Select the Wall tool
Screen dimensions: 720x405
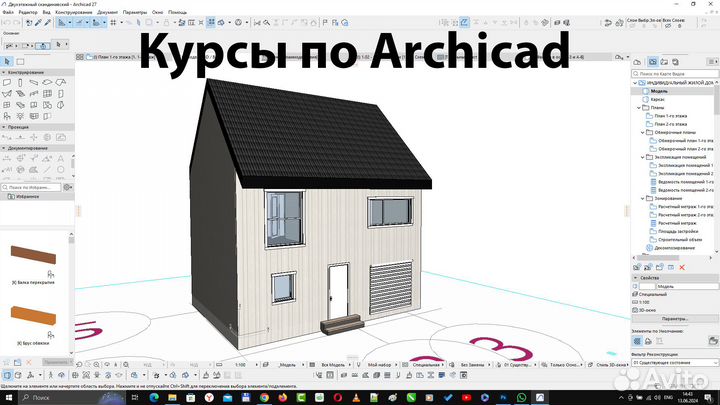(x=7, y=83)
